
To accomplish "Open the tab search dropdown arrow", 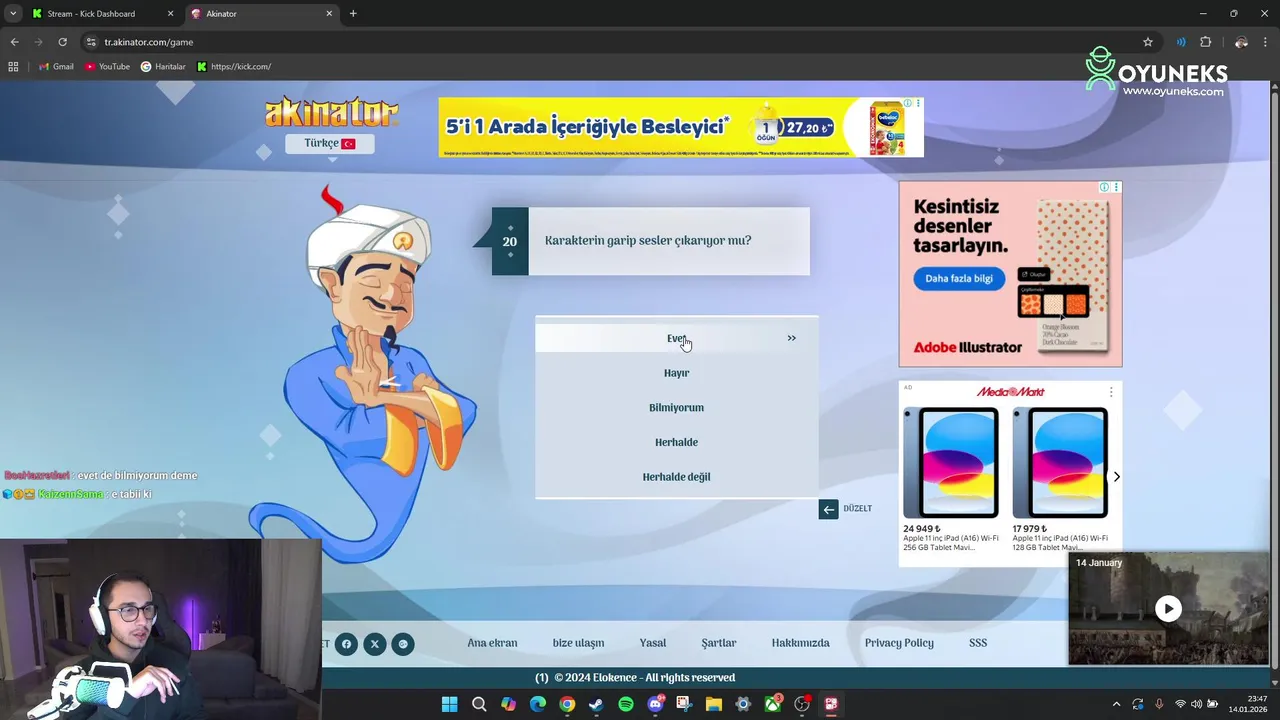I will [13, 14].
